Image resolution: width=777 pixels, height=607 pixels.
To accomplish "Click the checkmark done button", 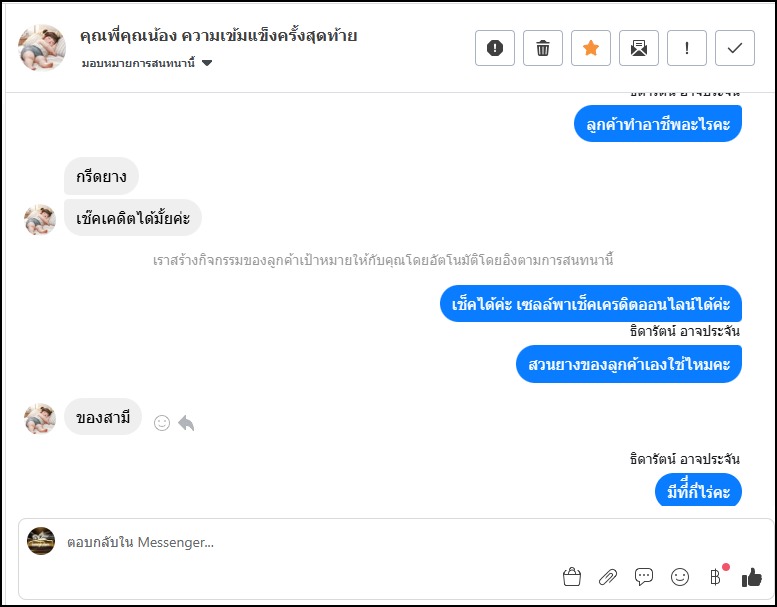I will [x=735, y=48].
